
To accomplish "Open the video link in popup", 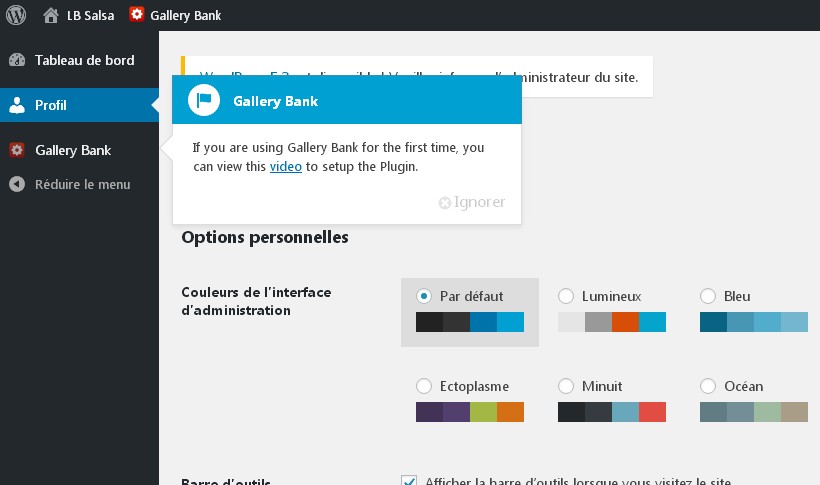I will 286,166.
